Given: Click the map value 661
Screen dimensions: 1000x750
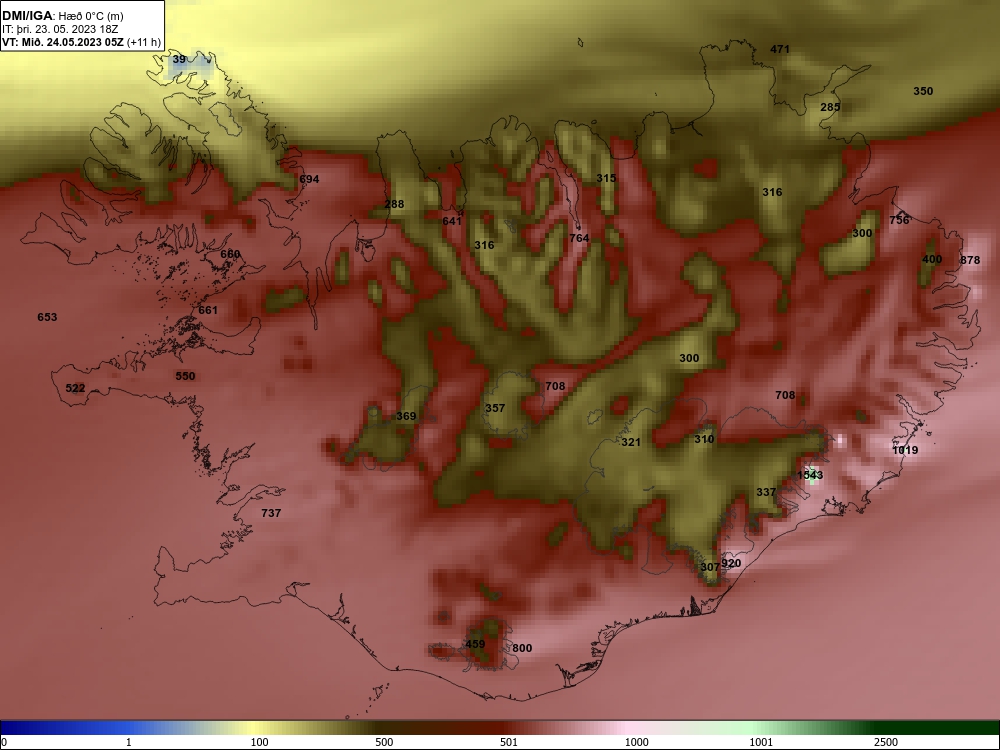Looking at the screenshot, I should pos(208,311).
